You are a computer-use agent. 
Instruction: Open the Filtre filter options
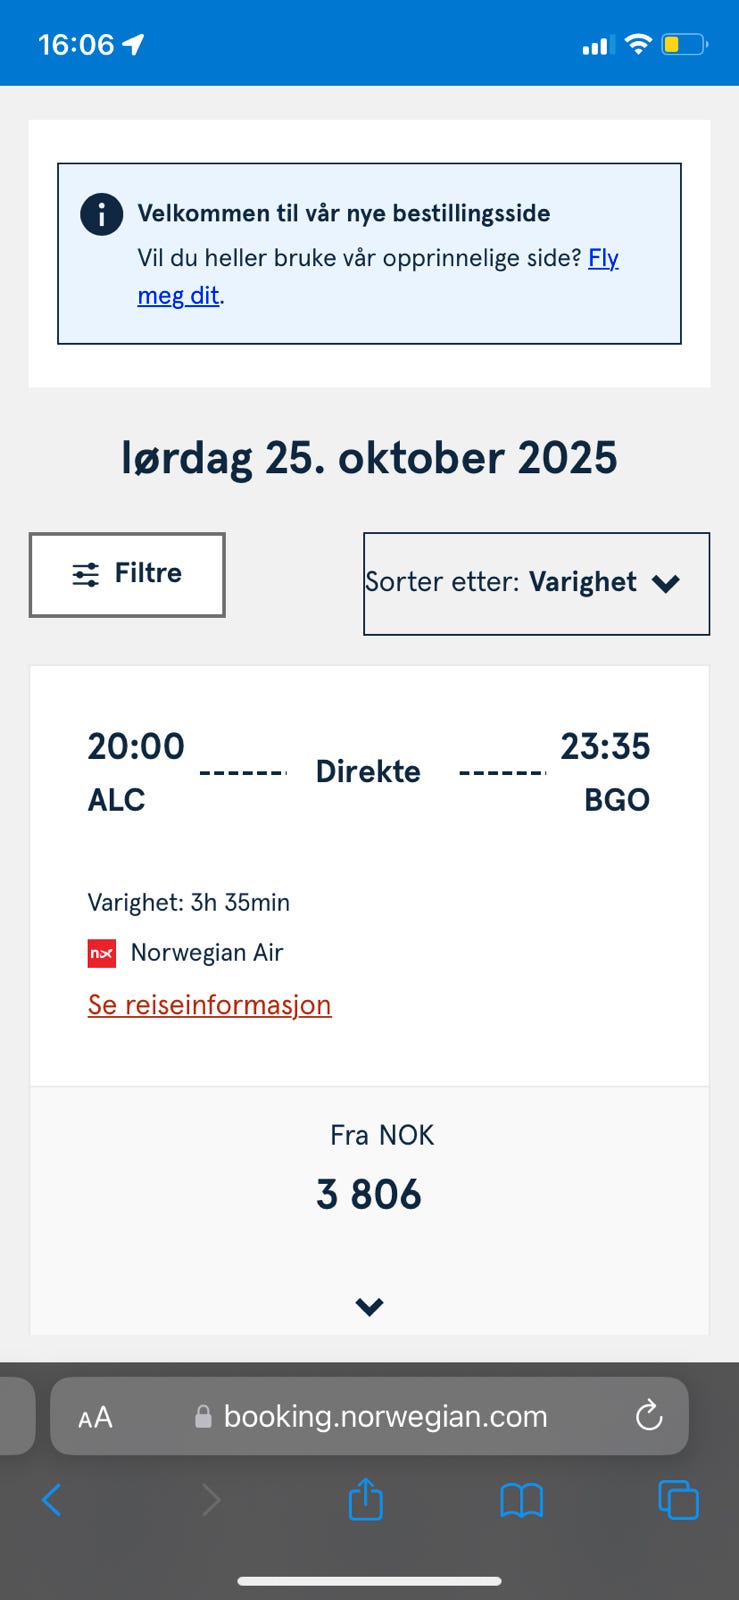(127, 574)
